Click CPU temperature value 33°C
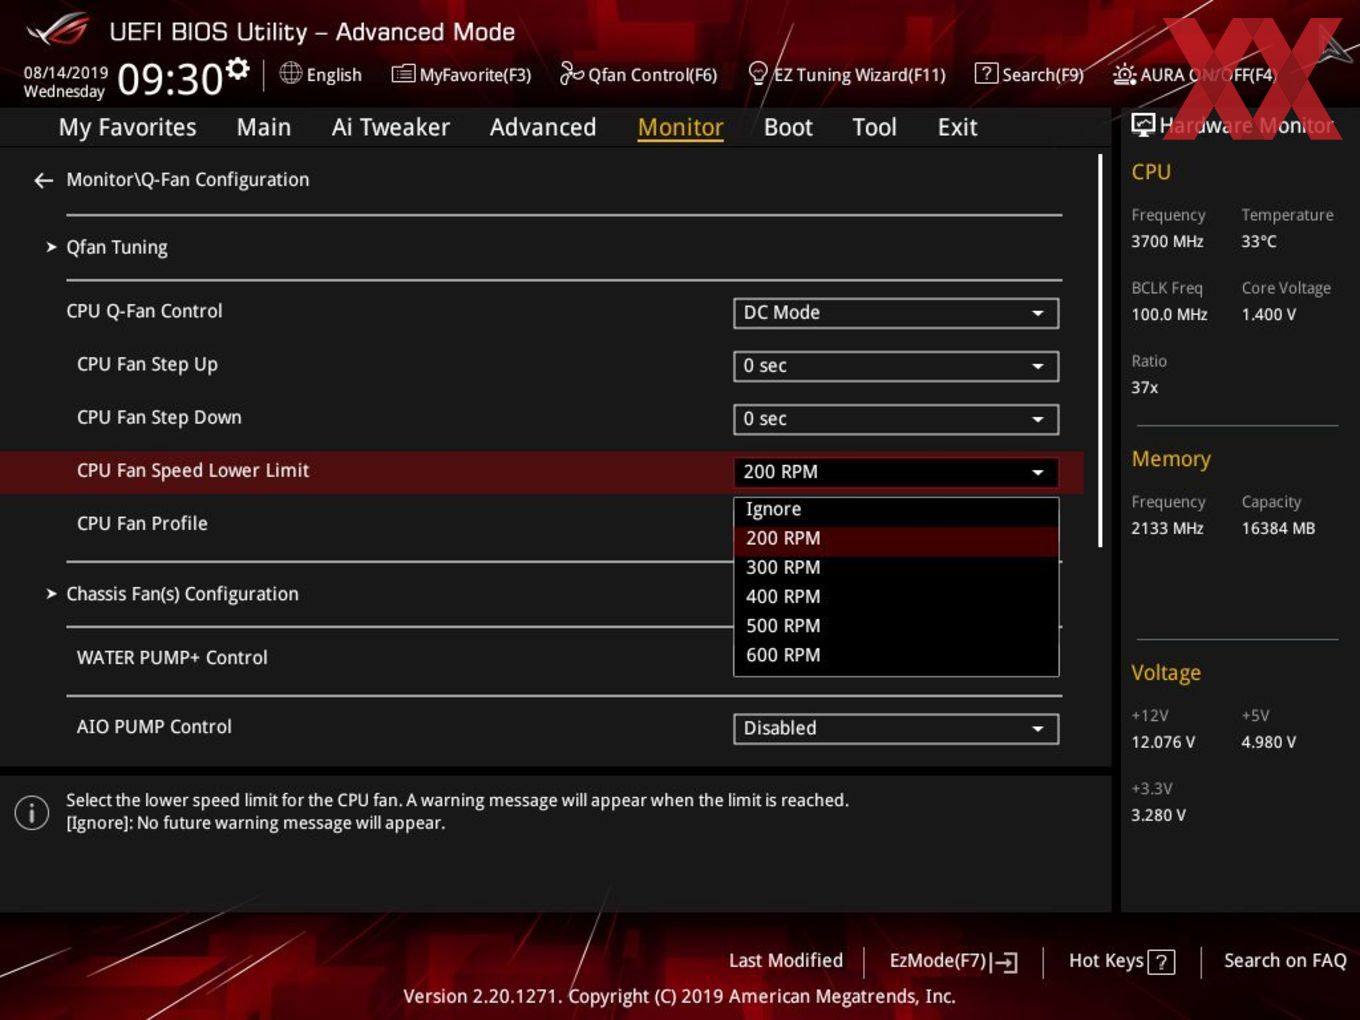1360x1020 pixels. pyautogui.click(x=1259, y=242)
